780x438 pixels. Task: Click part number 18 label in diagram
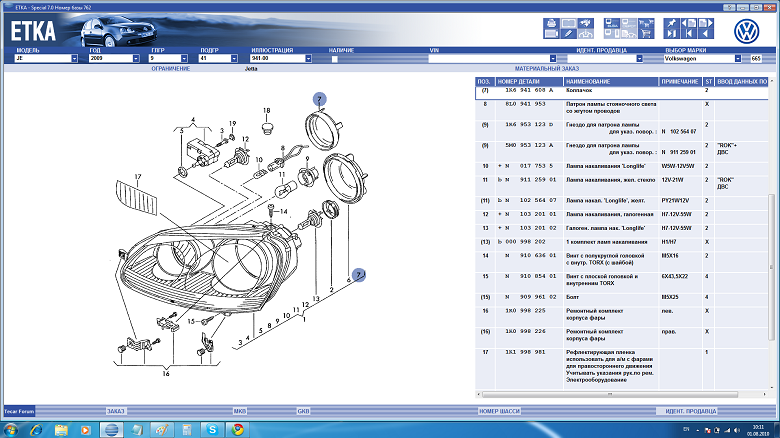[267, 110]
